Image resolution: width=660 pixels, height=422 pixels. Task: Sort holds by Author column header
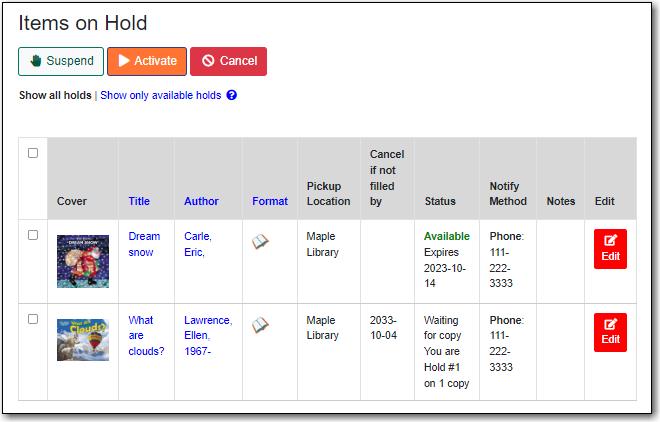[x=201, y=201]
